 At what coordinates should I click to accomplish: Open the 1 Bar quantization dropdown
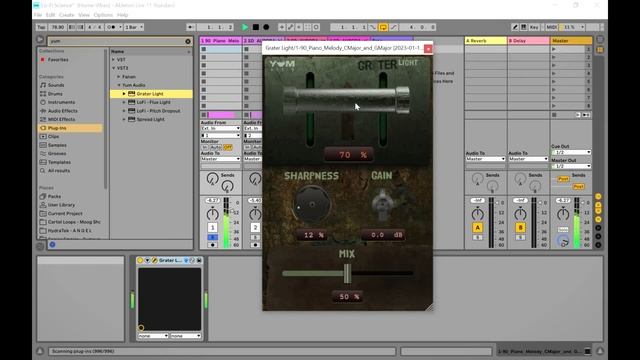point(134,27)
